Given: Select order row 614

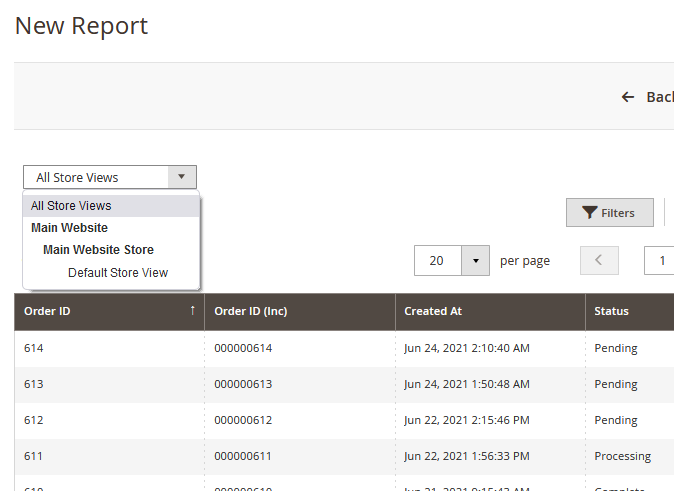Looking at the screenshot, I should pos(34,348).
